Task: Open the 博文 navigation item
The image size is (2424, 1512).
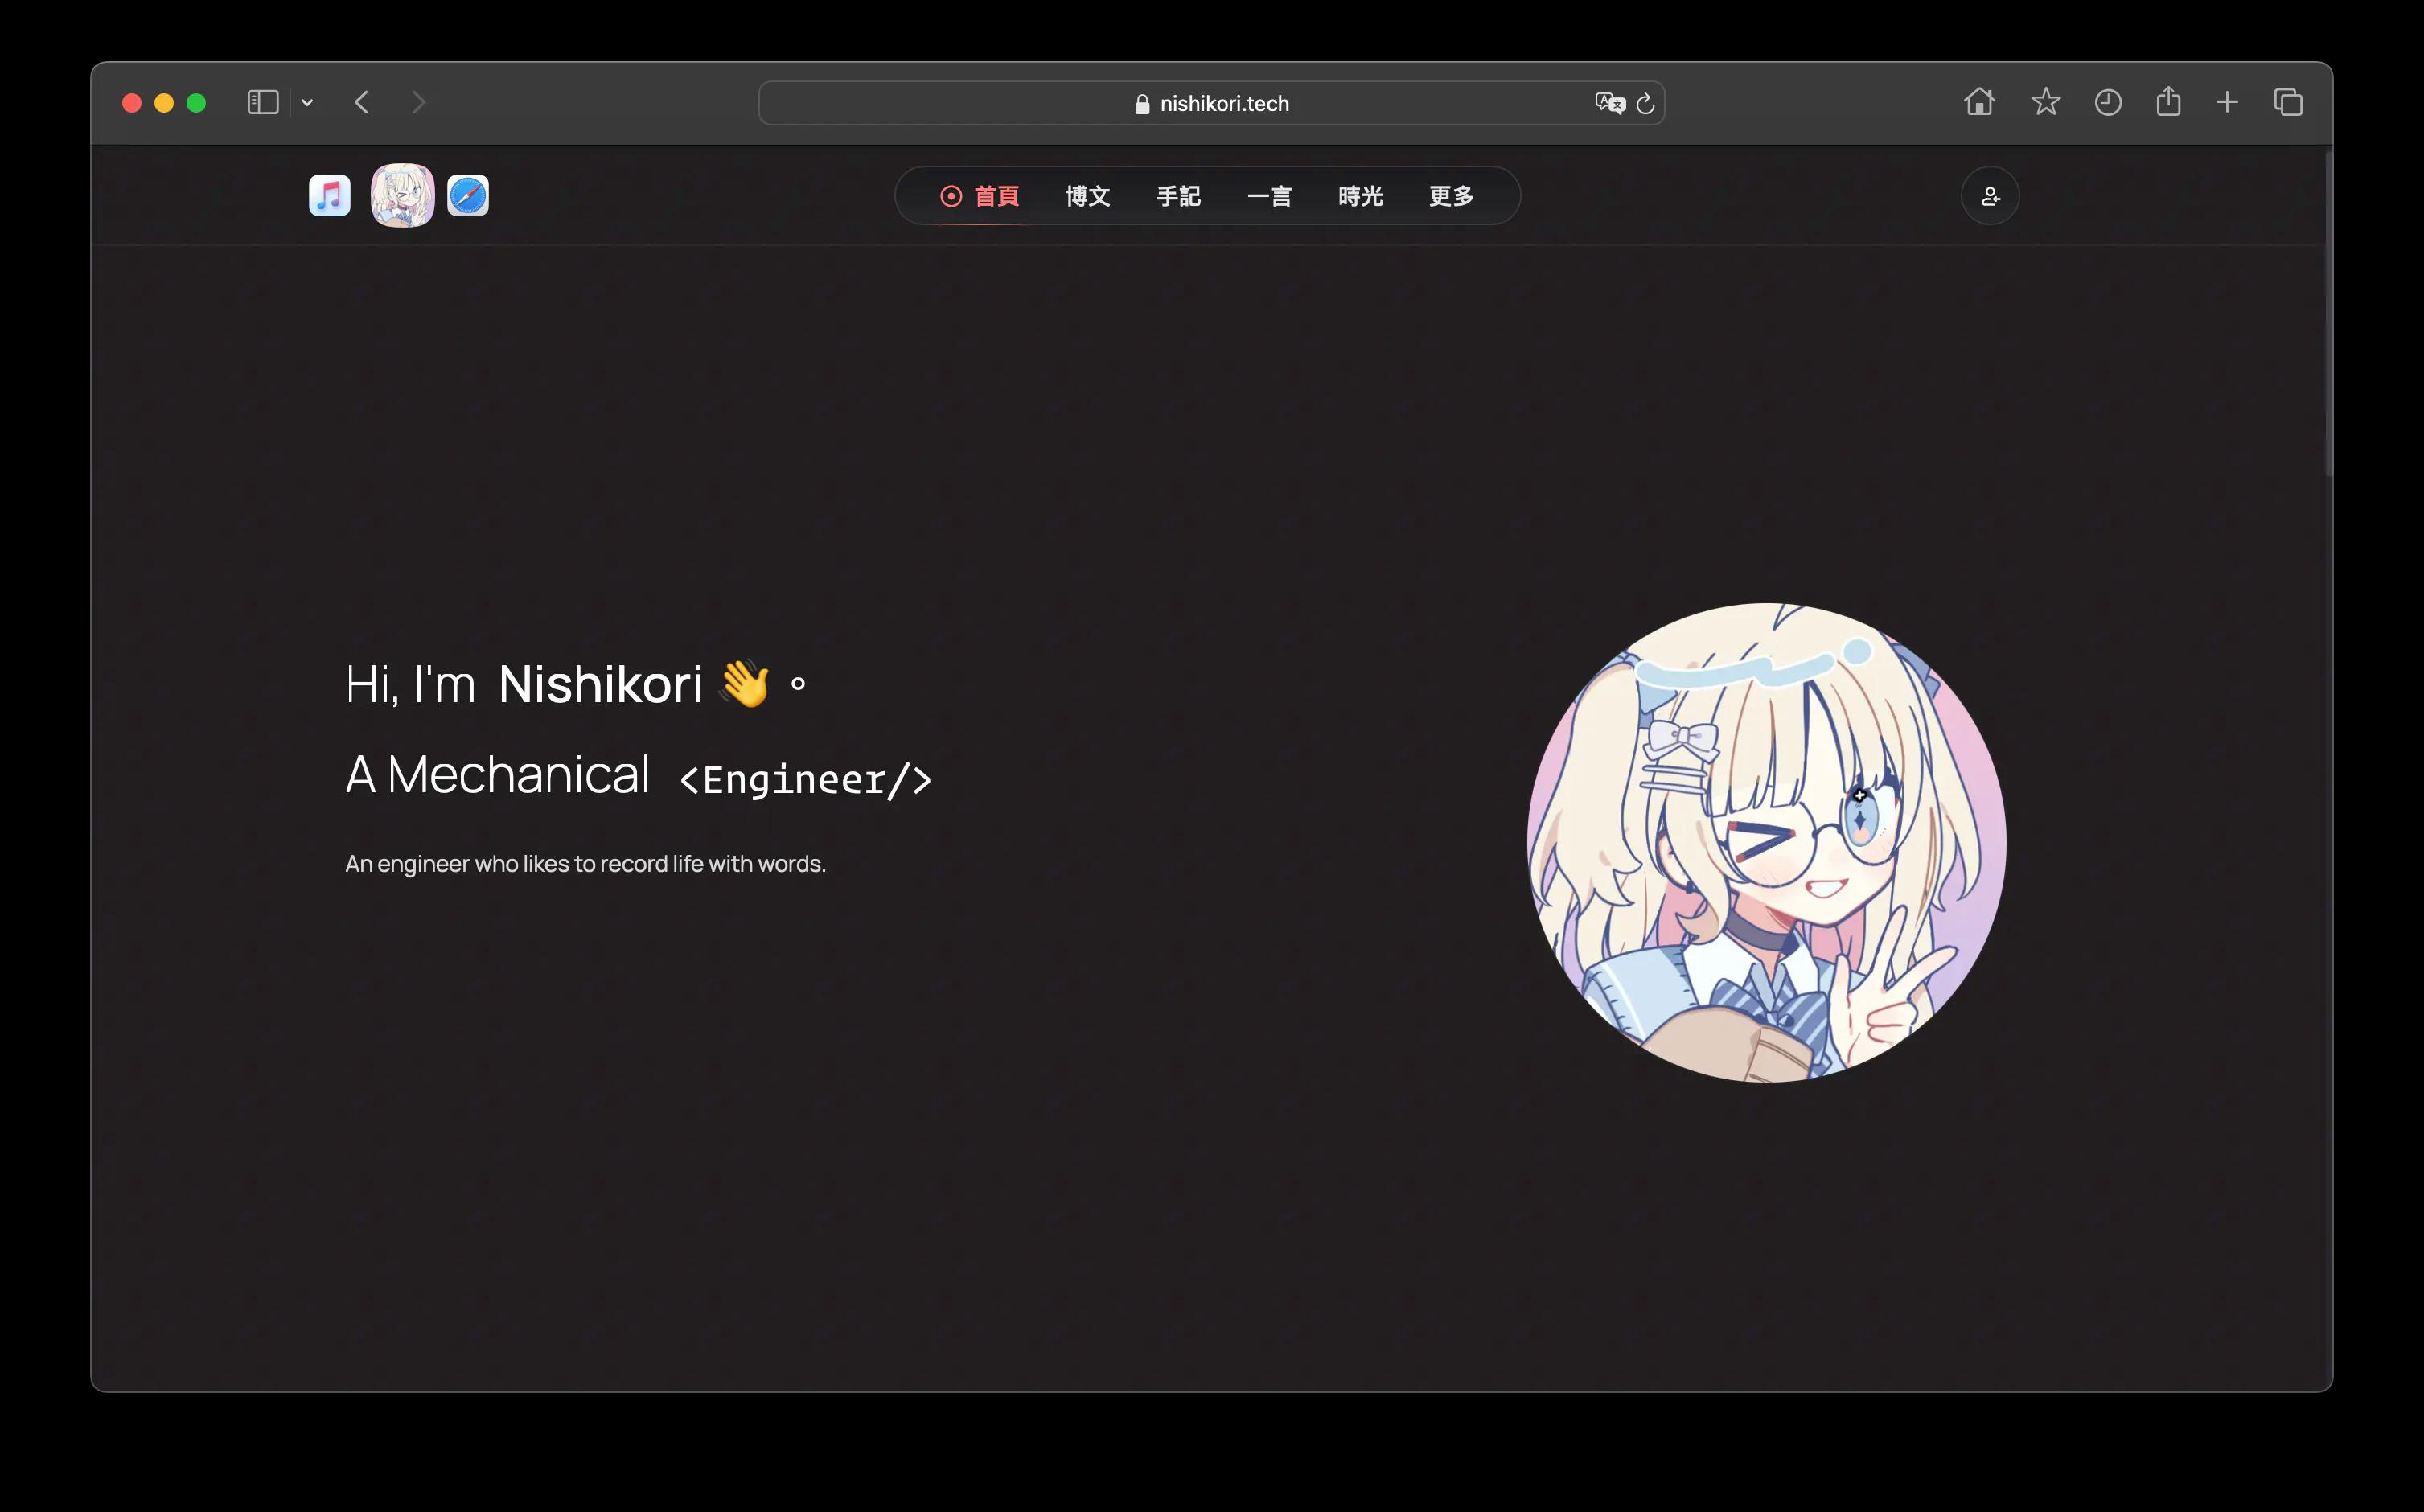Action: [x=1088, y=196]
